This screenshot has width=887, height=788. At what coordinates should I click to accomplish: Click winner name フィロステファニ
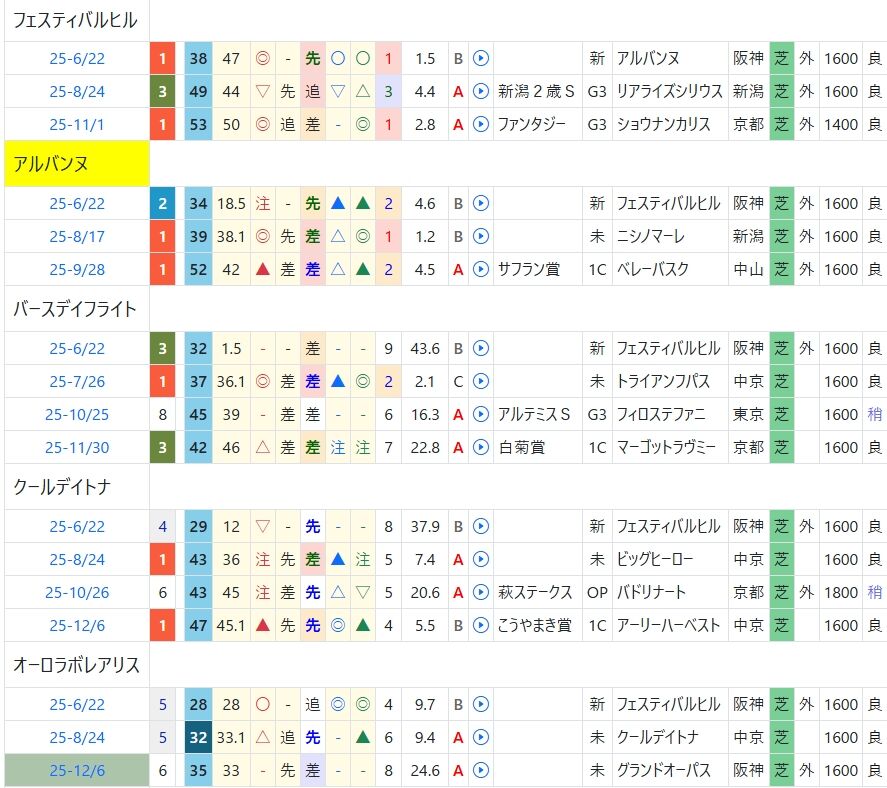661,415
